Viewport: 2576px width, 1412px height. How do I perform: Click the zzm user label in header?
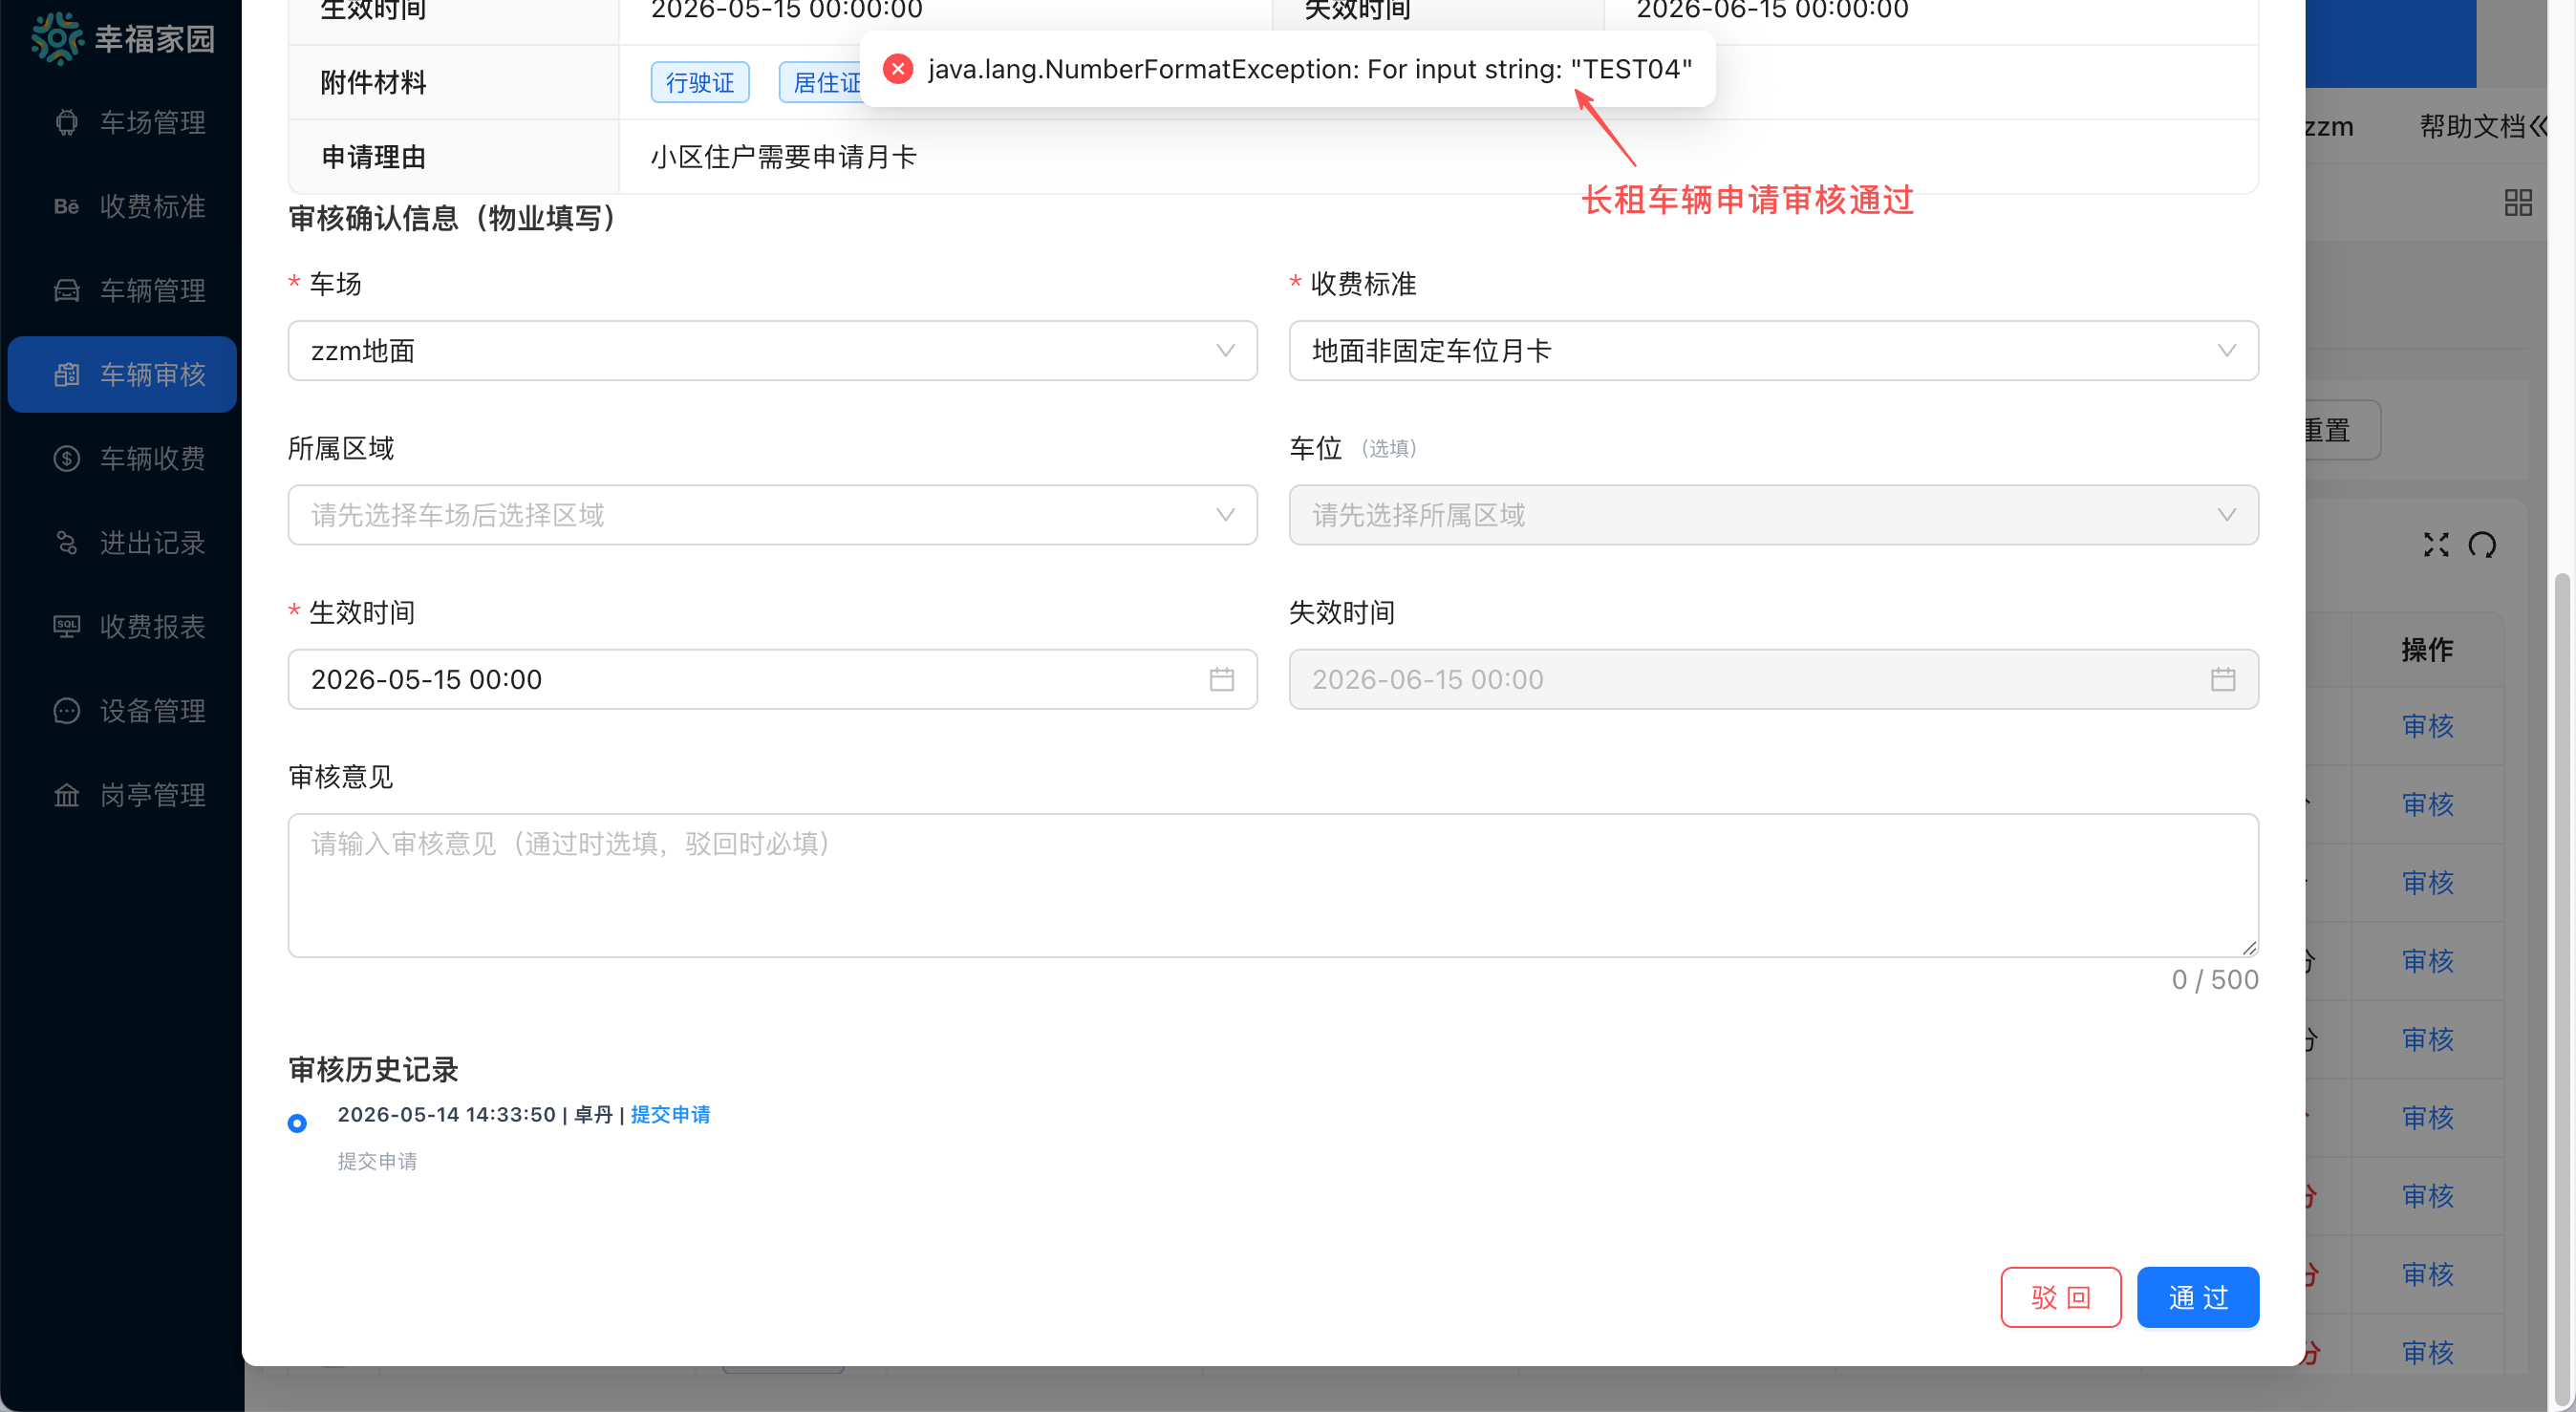(2329, 127)
